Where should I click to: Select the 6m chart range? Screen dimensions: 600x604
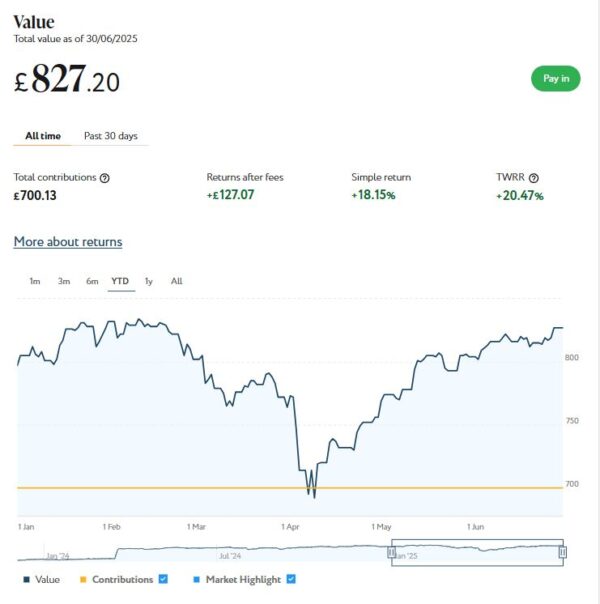point(92,281)
